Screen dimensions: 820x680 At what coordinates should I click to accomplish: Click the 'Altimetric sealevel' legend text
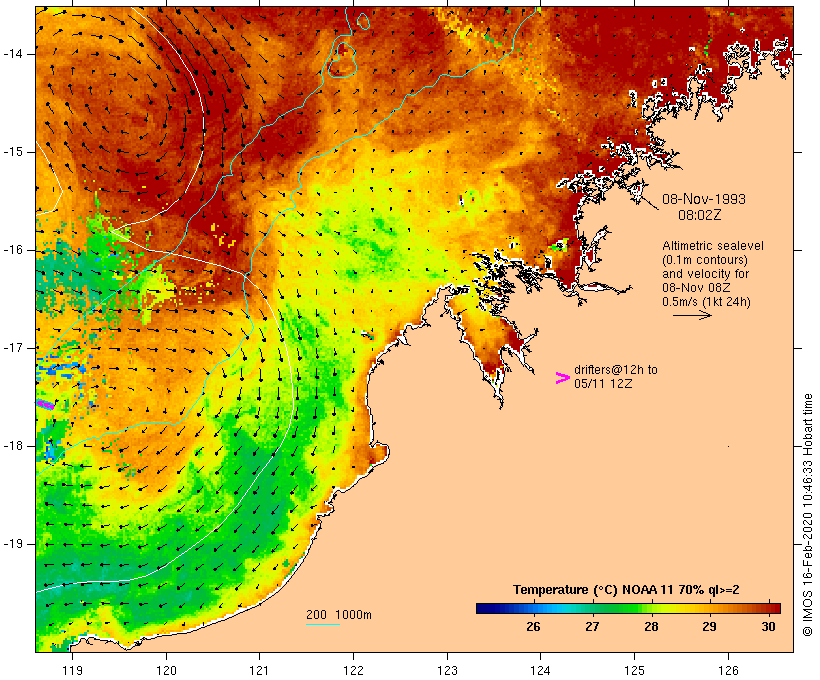[x=713, y=246]
